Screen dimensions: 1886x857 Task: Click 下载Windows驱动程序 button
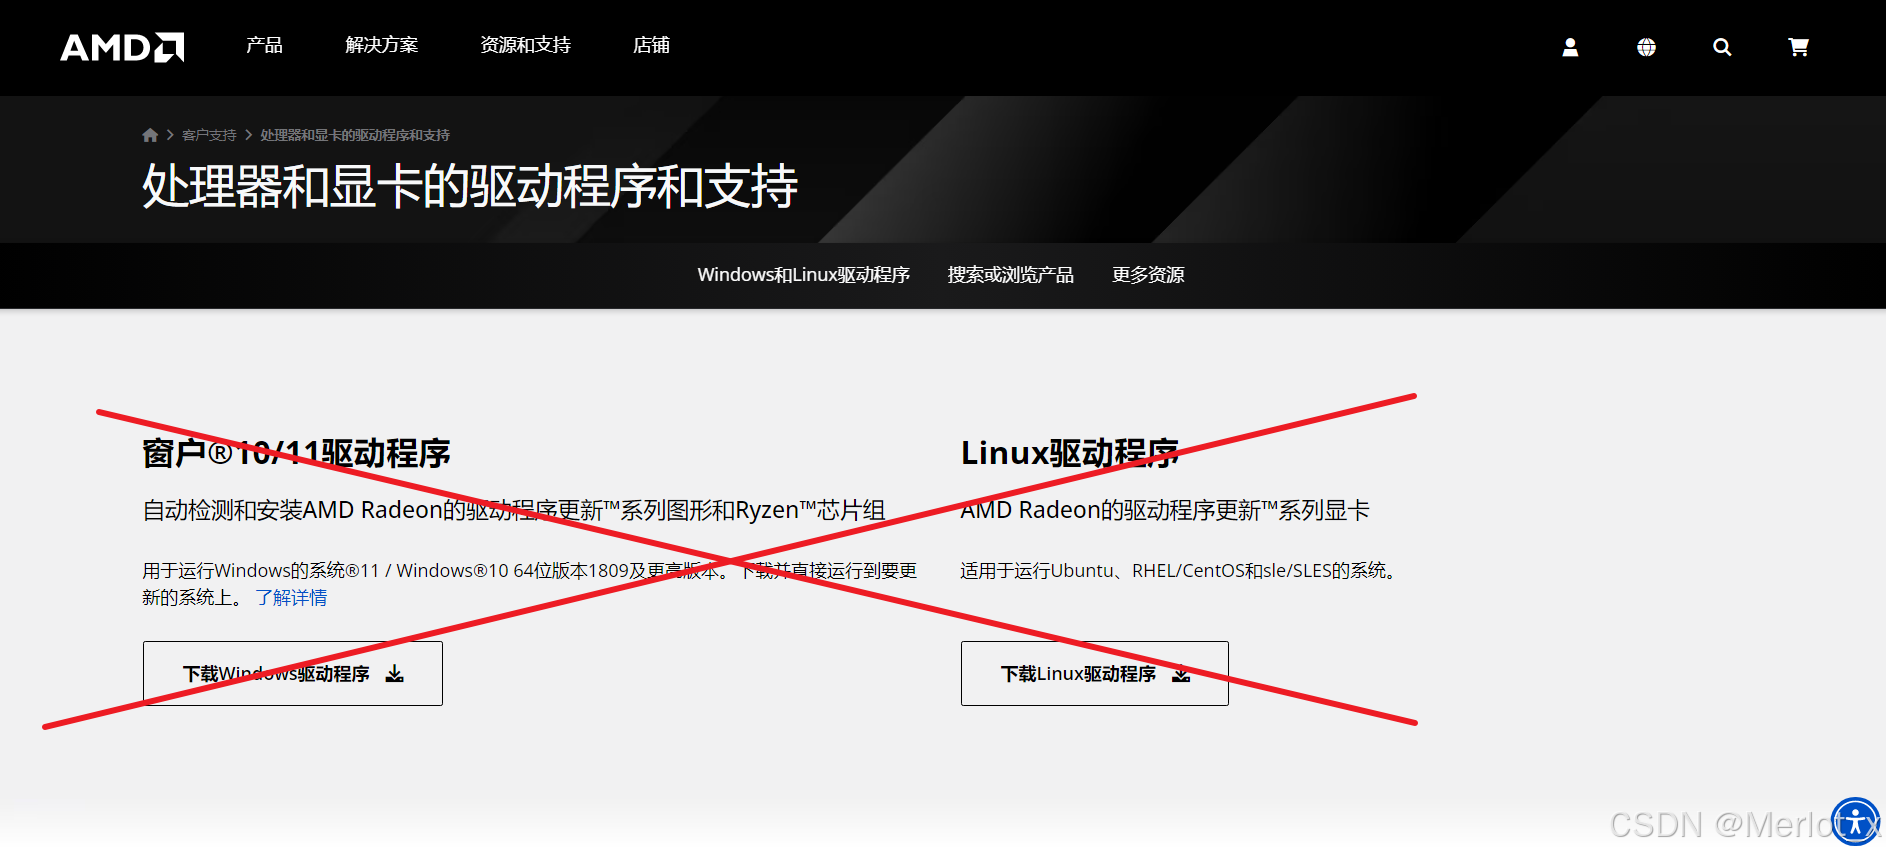point(293,674)
